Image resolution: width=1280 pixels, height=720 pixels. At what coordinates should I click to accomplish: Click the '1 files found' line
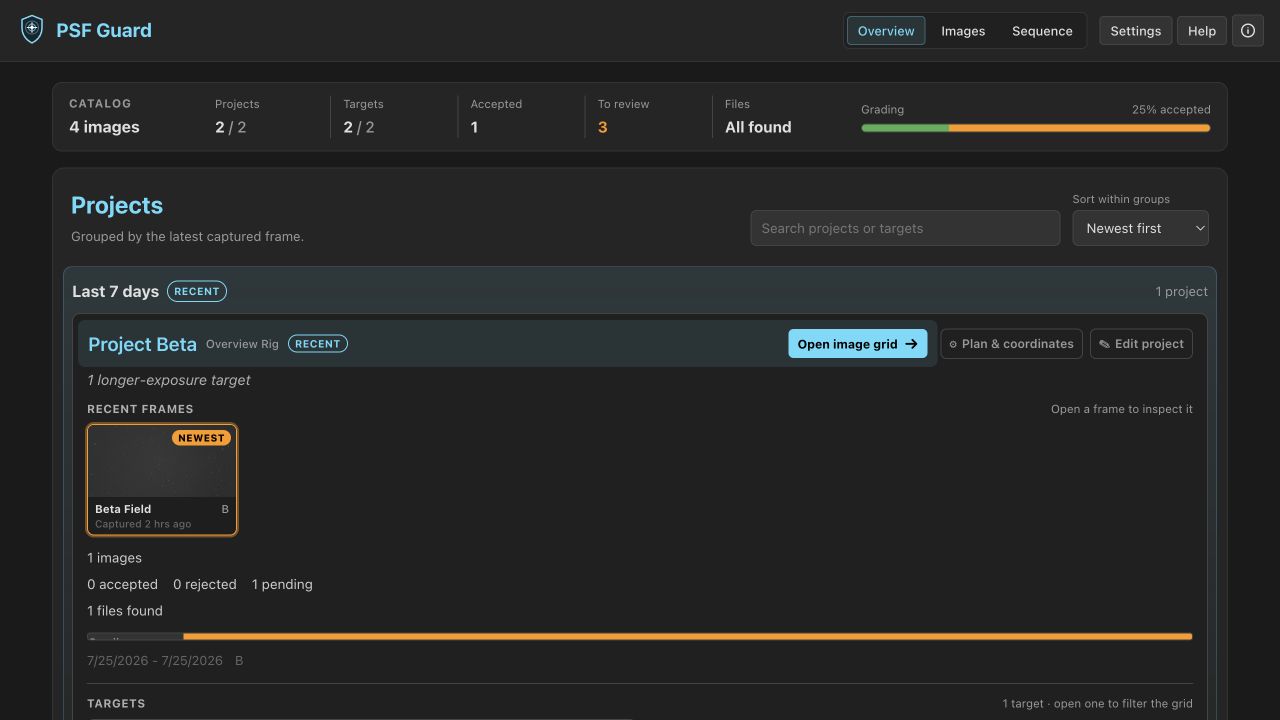(x=124, y=611)
